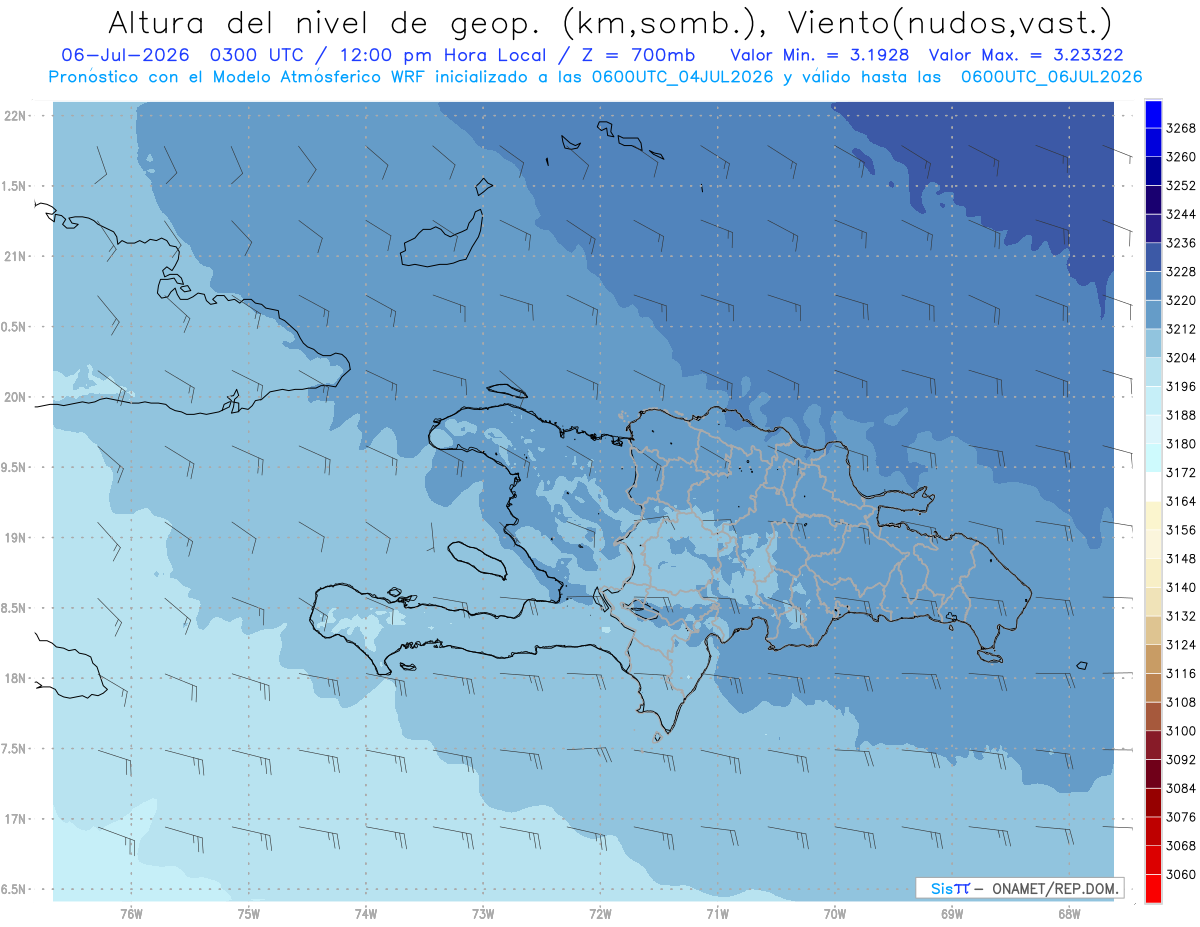Image resolution: width=1200 pixels, height=927 pixels.
Task: Click the 20N latitude label
Action: (x=14, y=397)
